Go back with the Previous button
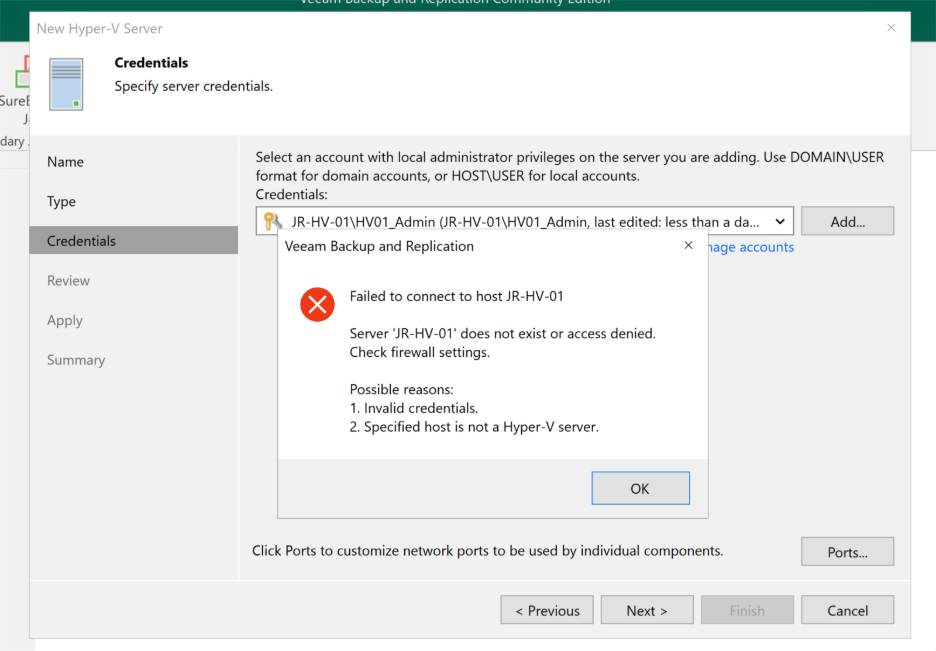This screenshot has height=651, width=936. pyautogui.click(x=547, y=610)
